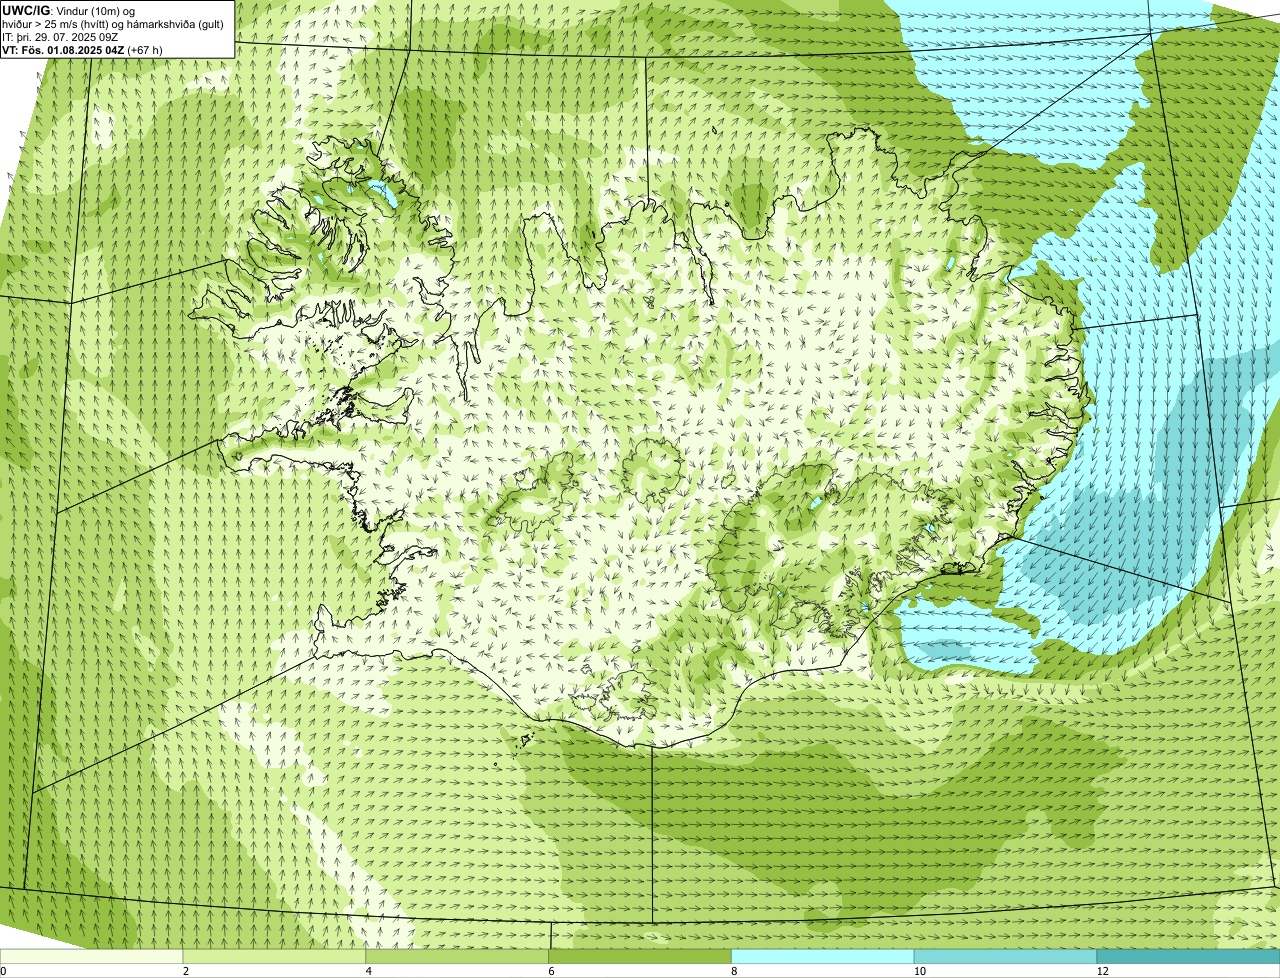Click the 'UWC/IG: Vindur (10m) og' title line

click(69, 11)
